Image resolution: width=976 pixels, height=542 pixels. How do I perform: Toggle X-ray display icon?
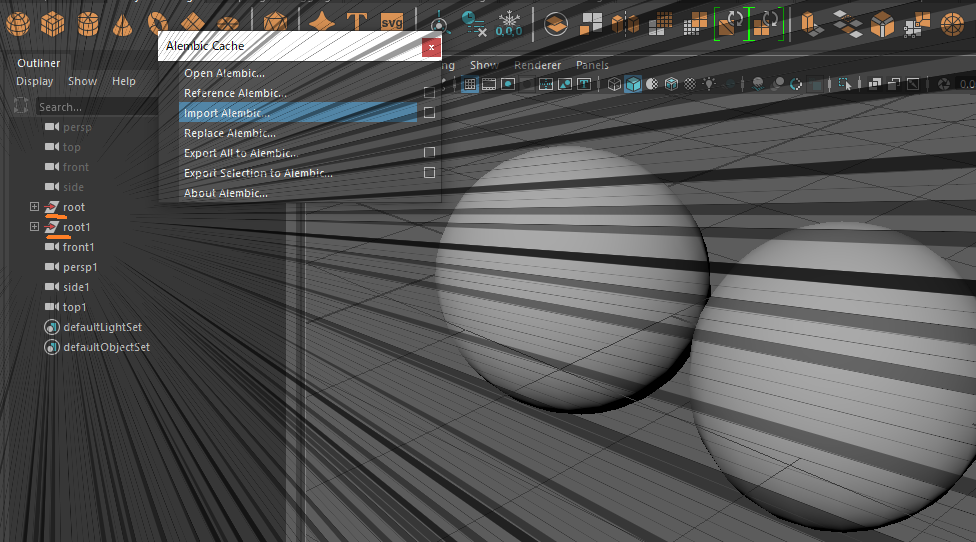click(875, 84)
